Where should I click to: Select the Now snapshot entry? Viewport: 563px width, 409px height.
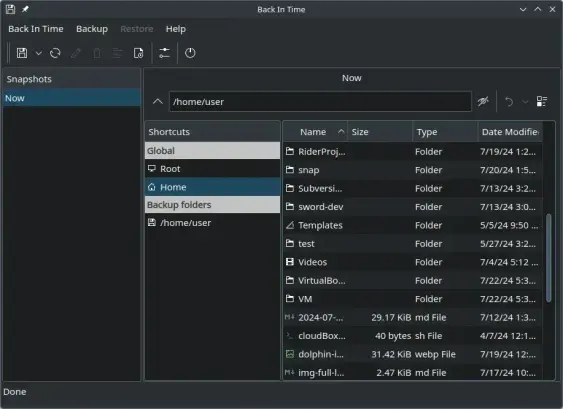coord(72,98)
